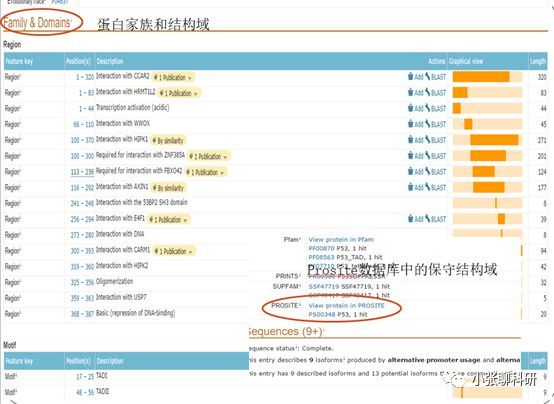This screenshot has height=404, width=554.
Task: Click orange graphical bar for CCAR2 region
Action: tap(481, 77)
